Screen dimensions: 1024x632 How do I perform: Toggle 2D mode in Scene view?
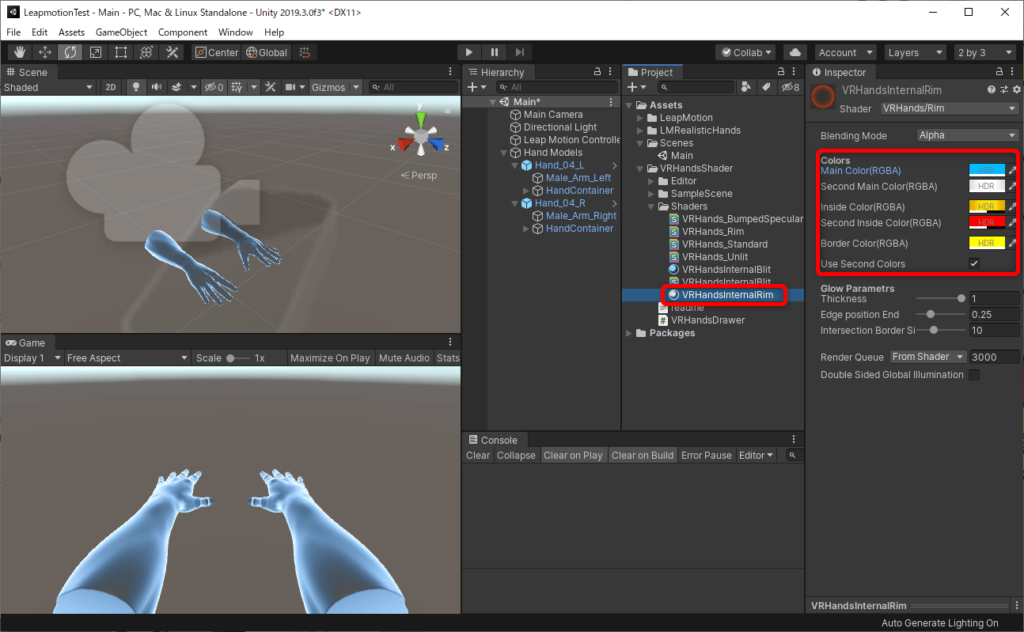111,87
